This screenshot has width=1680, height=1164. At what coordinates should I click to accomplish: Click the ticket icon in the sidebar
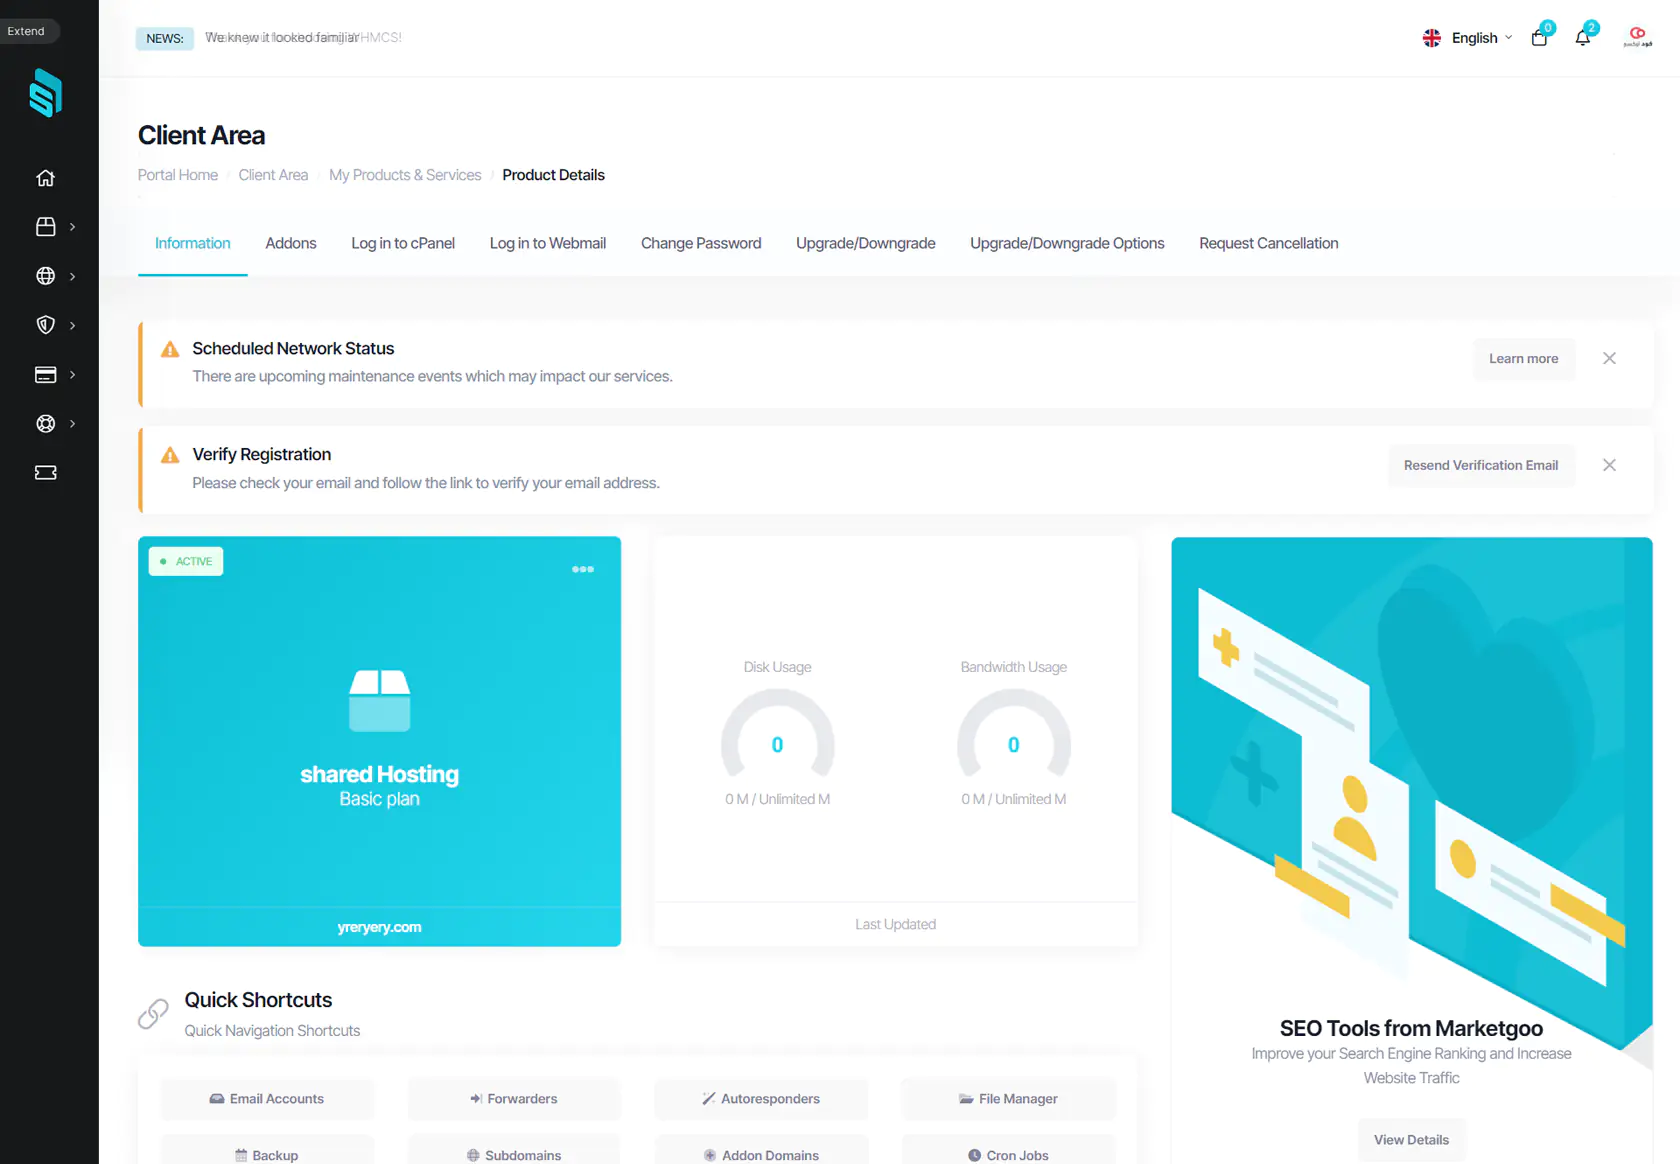(45, 472)
